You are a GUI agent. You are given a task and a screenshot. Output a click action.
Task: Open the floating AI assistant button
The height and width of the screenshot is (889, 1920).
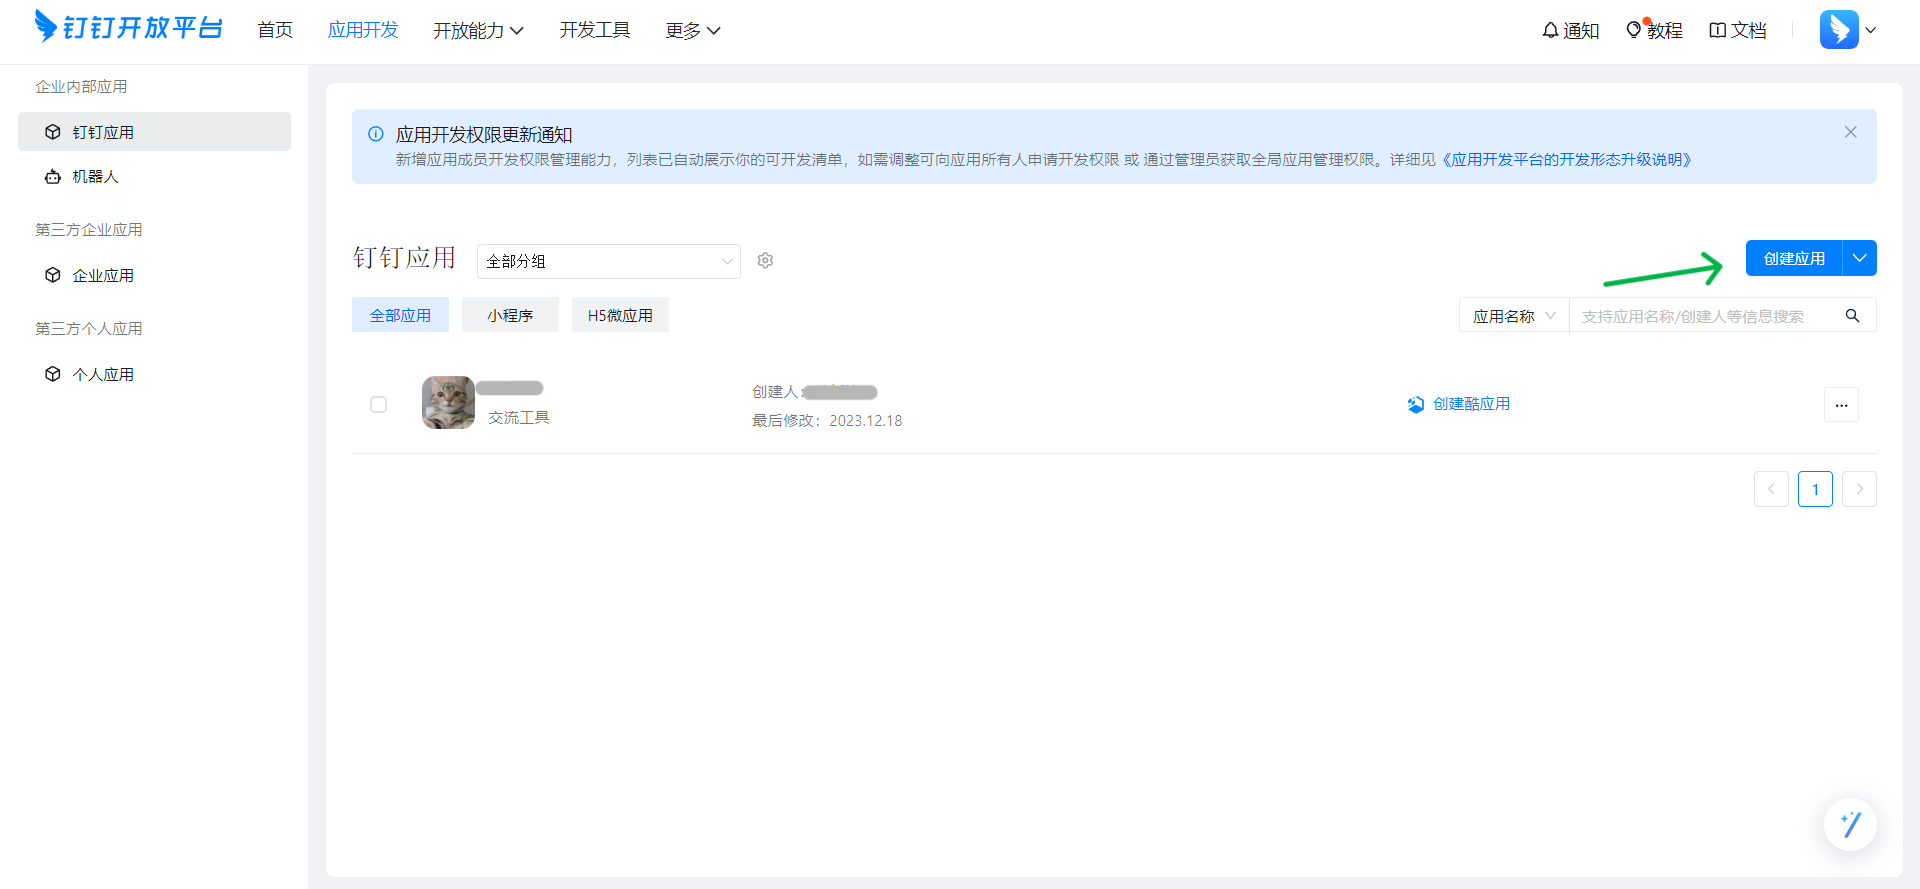click(x=1850, y=824)
